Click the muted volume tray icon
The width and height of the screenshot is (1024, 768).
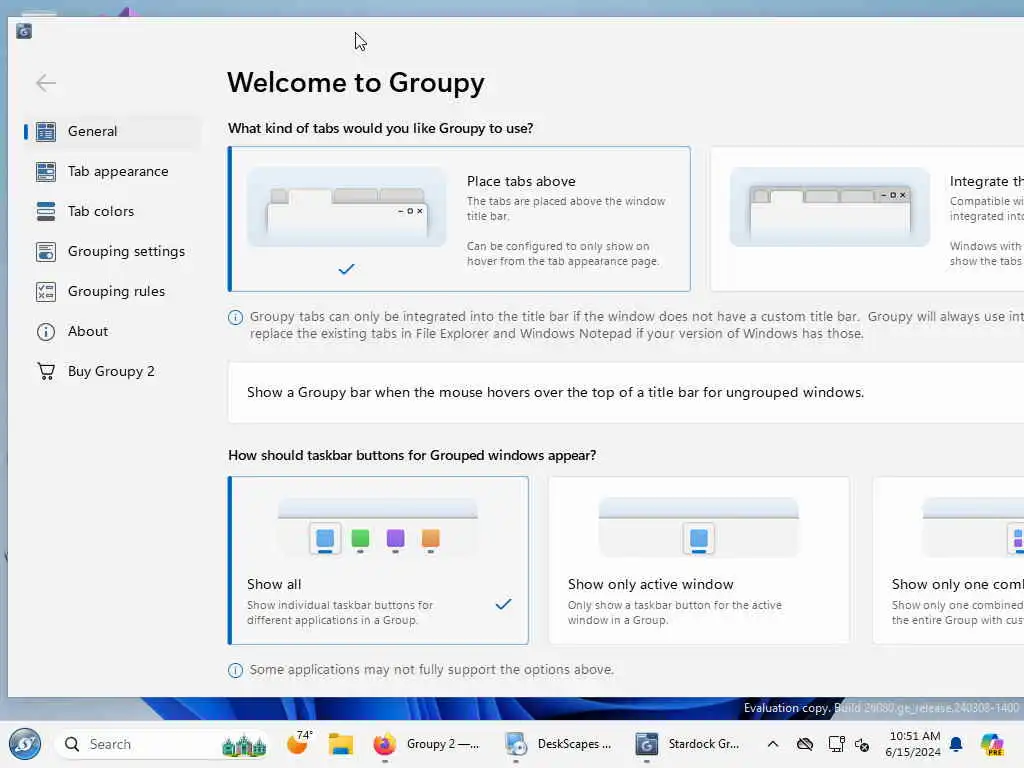(x=862, y=744)
